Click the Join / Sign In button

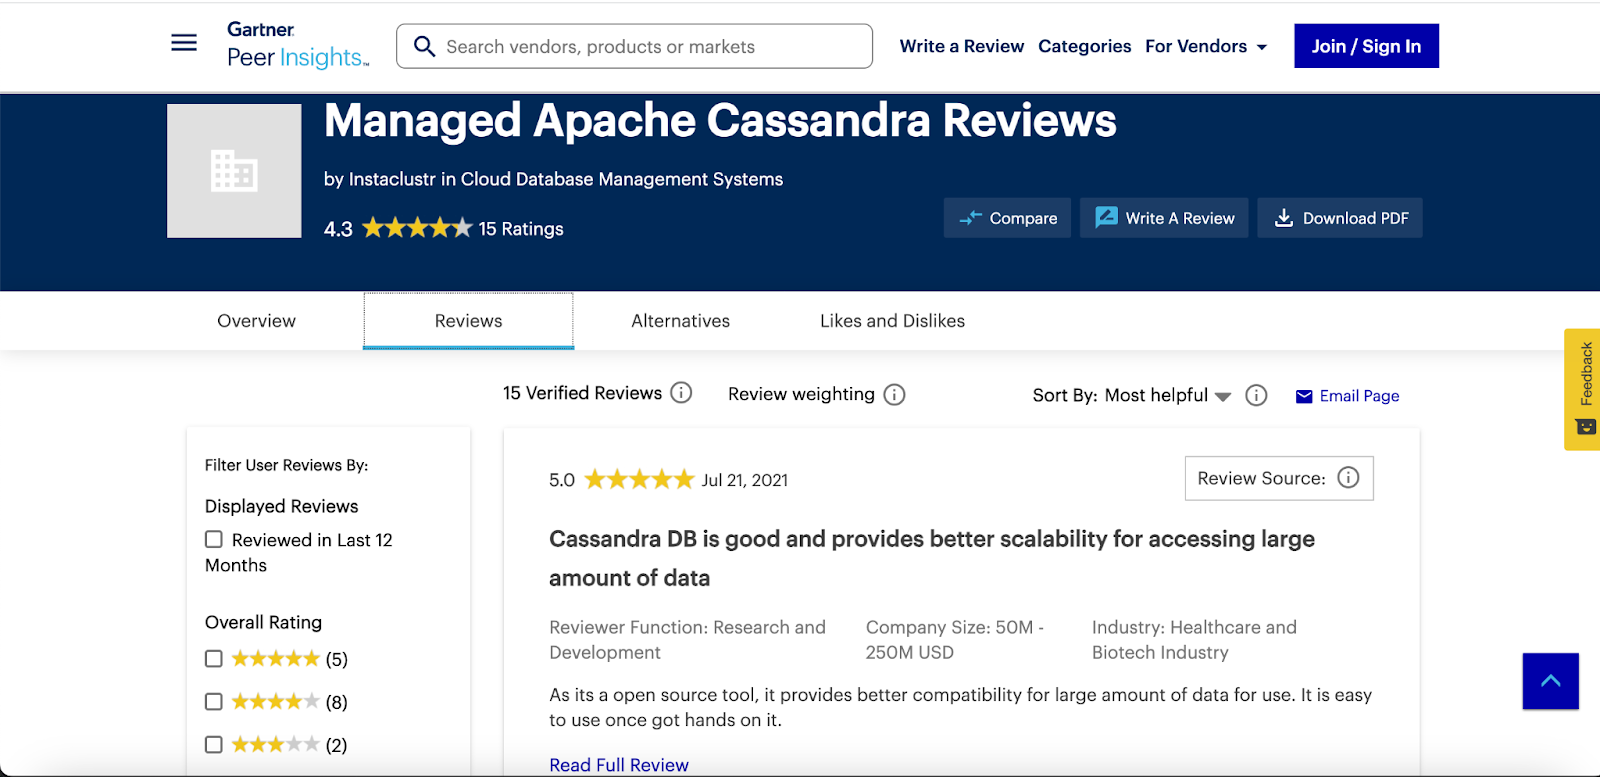point(1366,46)
